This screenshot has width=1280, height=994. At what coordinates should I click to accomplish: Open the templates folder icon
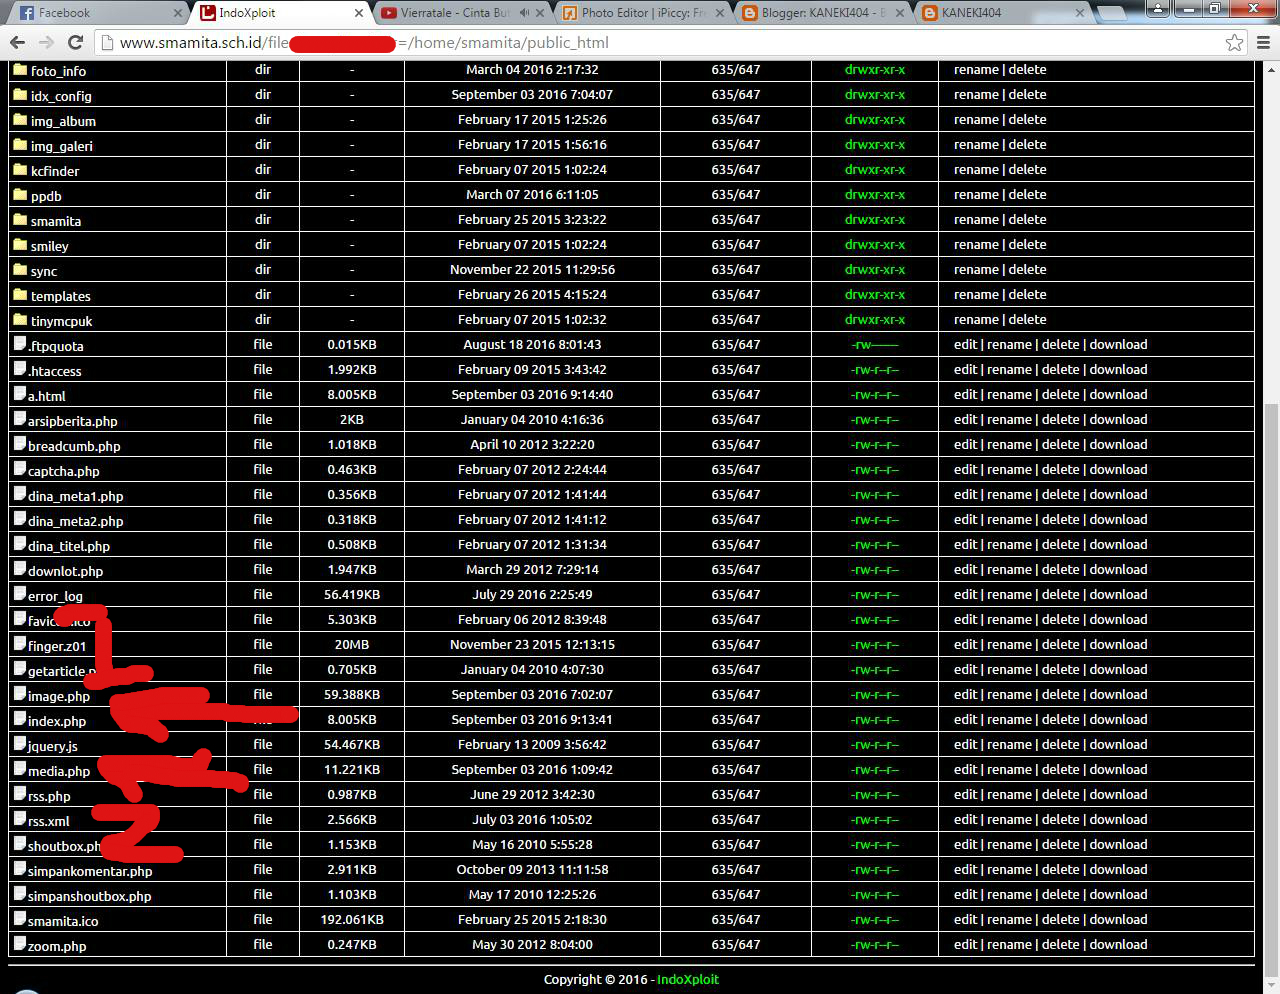point(20,294)
